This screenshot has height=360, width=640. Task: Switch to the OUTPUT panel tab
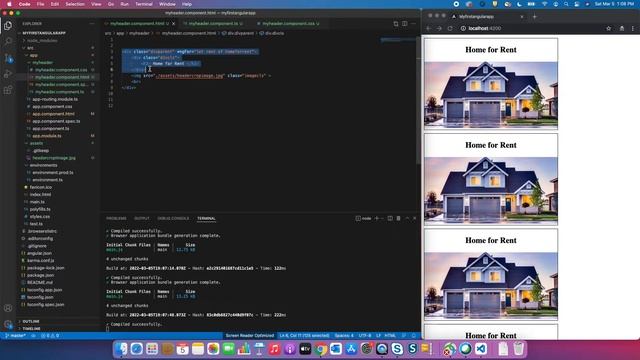click(142, 218)
